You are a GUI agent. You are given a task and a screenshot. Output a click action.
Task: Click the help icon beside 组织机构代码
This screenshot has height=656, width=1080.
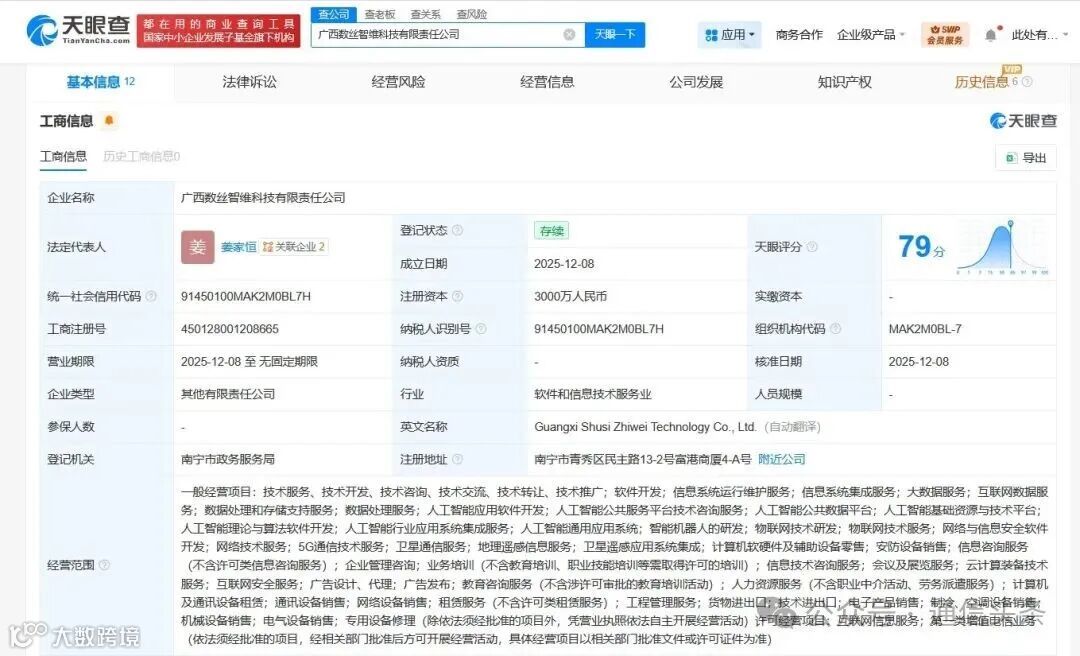(835, 329)
